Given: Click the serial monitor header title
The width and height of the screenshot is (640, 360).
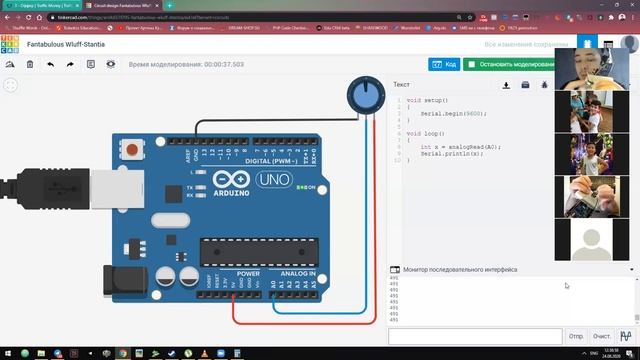Looking at the screenshot, I should click(460, 269).
